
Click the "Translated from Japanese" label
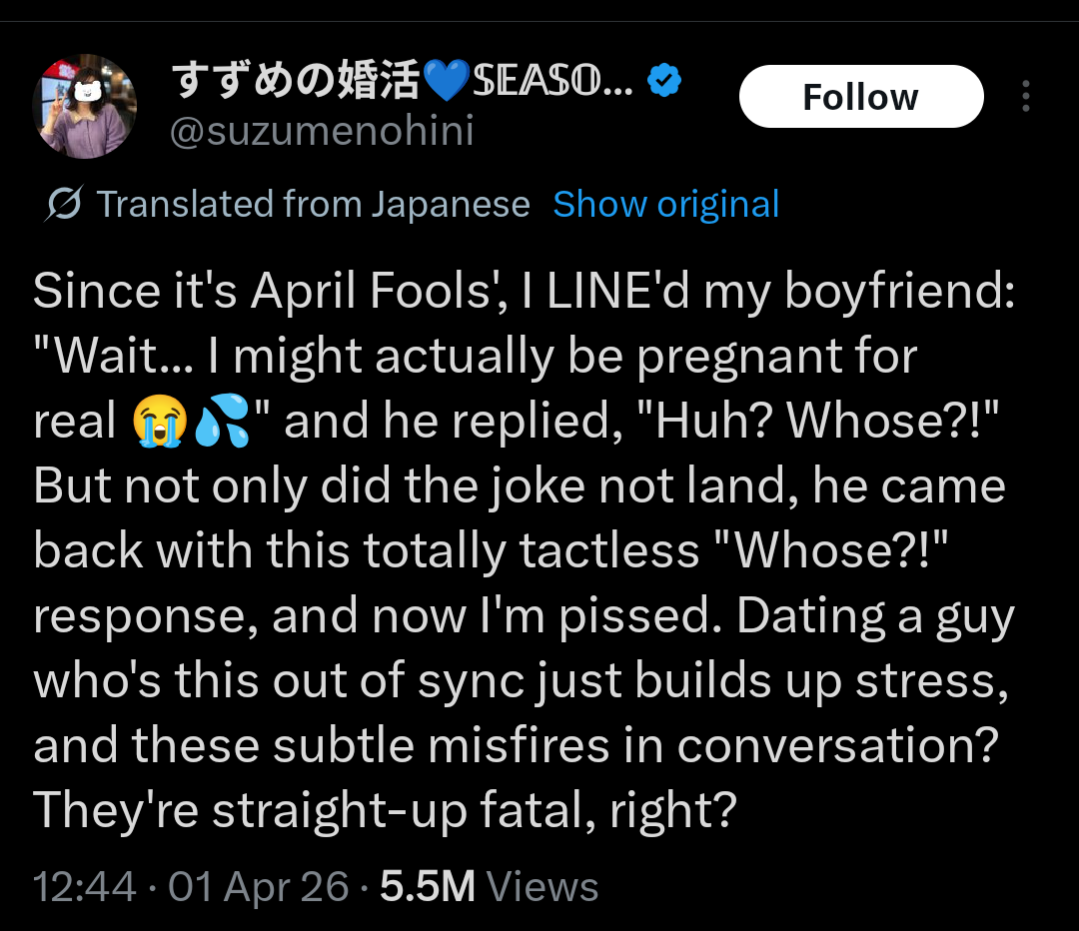(313, 205)
